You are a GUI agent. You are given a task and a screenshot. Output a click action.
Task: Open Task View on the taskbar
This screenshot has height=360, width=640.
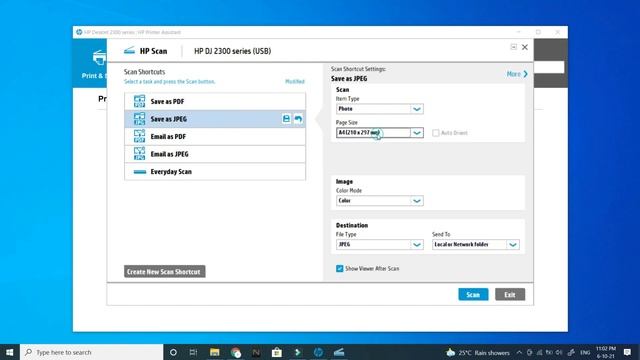click(x=193, y=352)
